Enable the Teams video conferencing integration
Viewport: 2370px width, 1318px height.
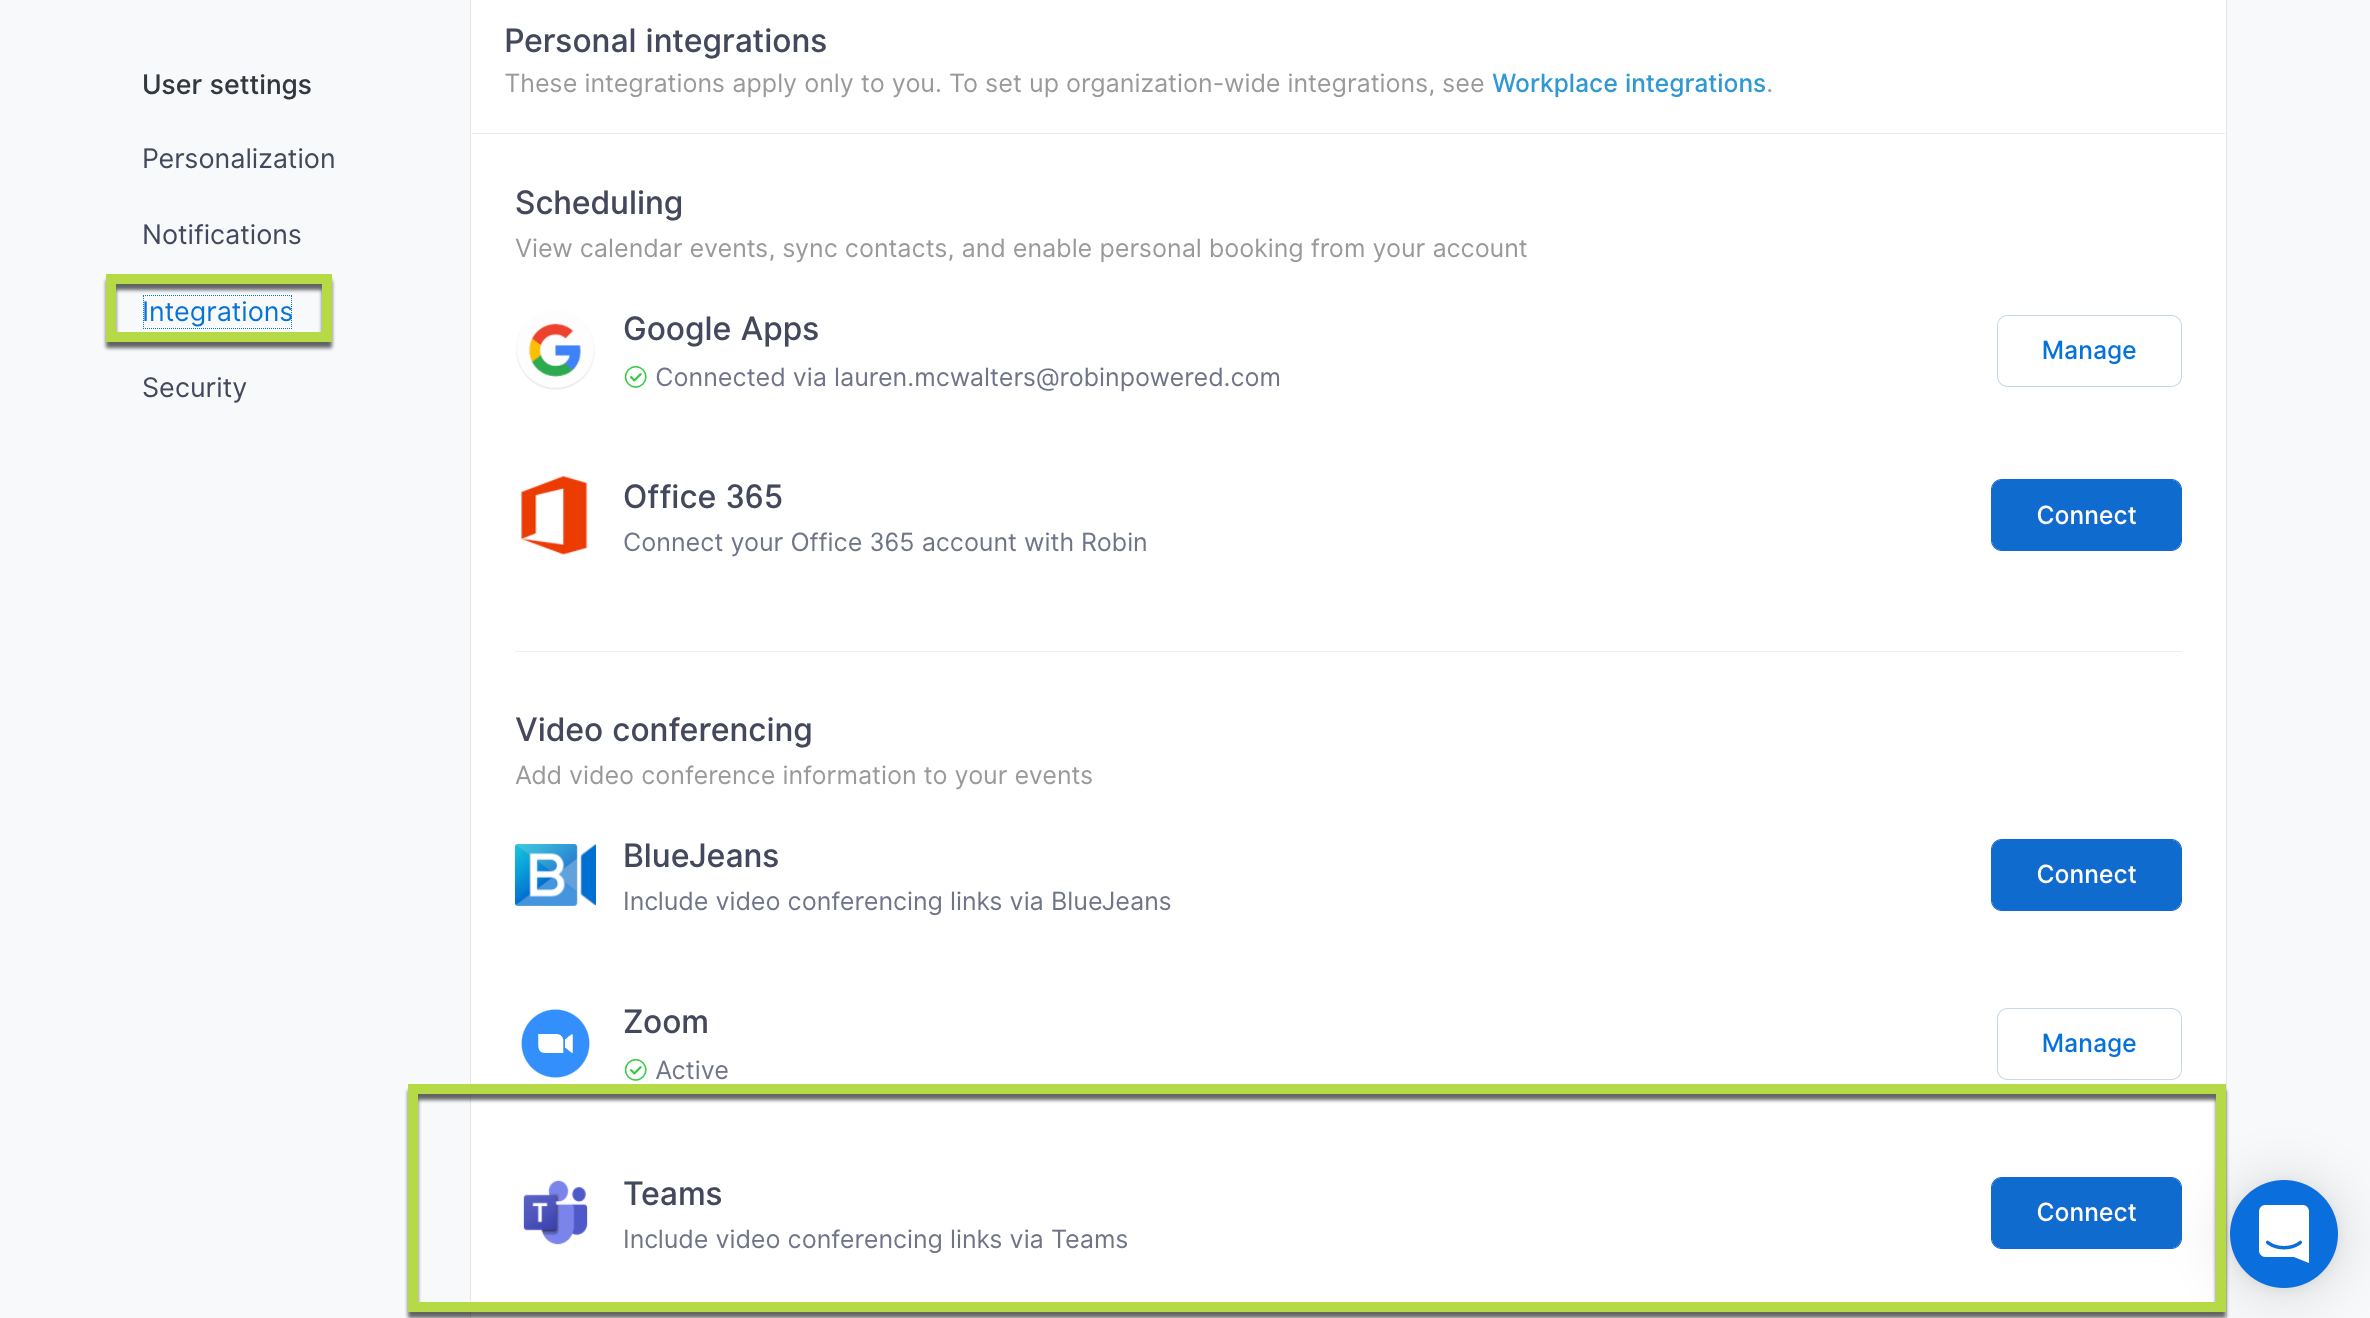[x=2085, y=1212]
